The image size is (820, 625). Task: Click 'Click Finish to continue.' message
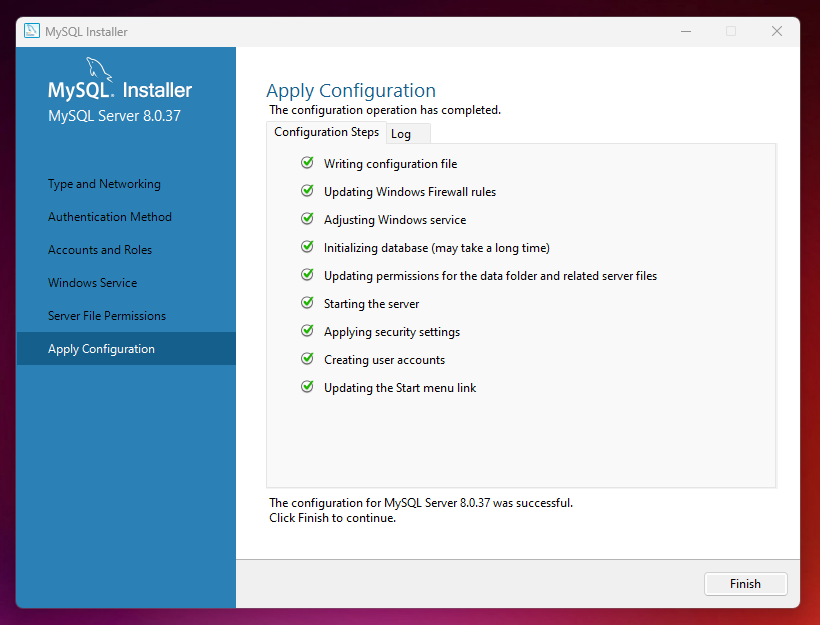(333, 518)
